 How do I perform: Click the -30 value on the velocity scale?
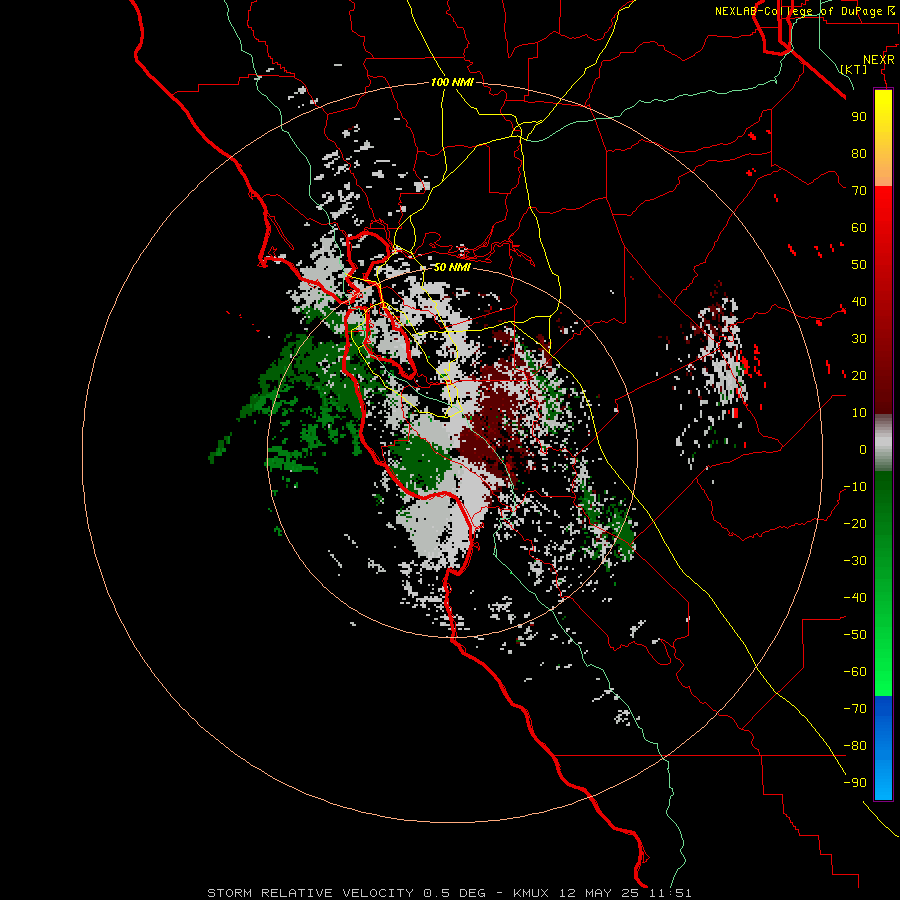tap(855, 561)
